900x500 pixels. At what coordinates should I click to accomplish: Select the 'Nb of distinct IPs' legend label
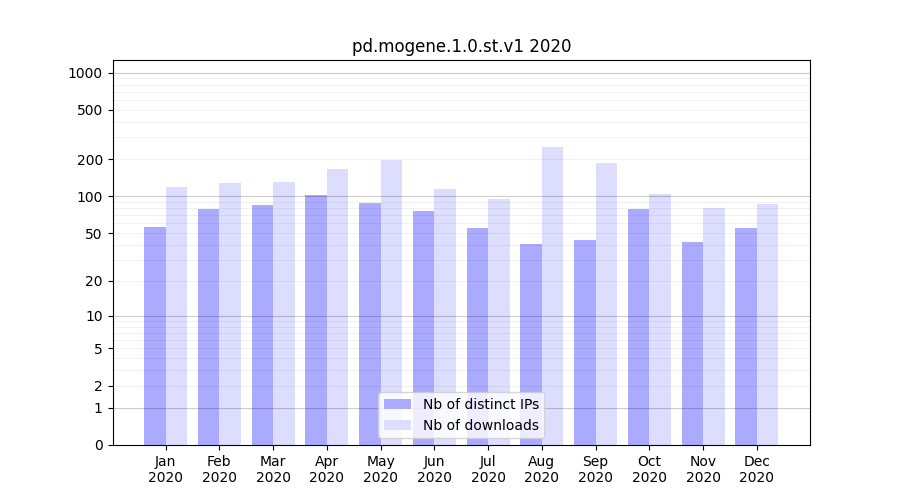480,404
